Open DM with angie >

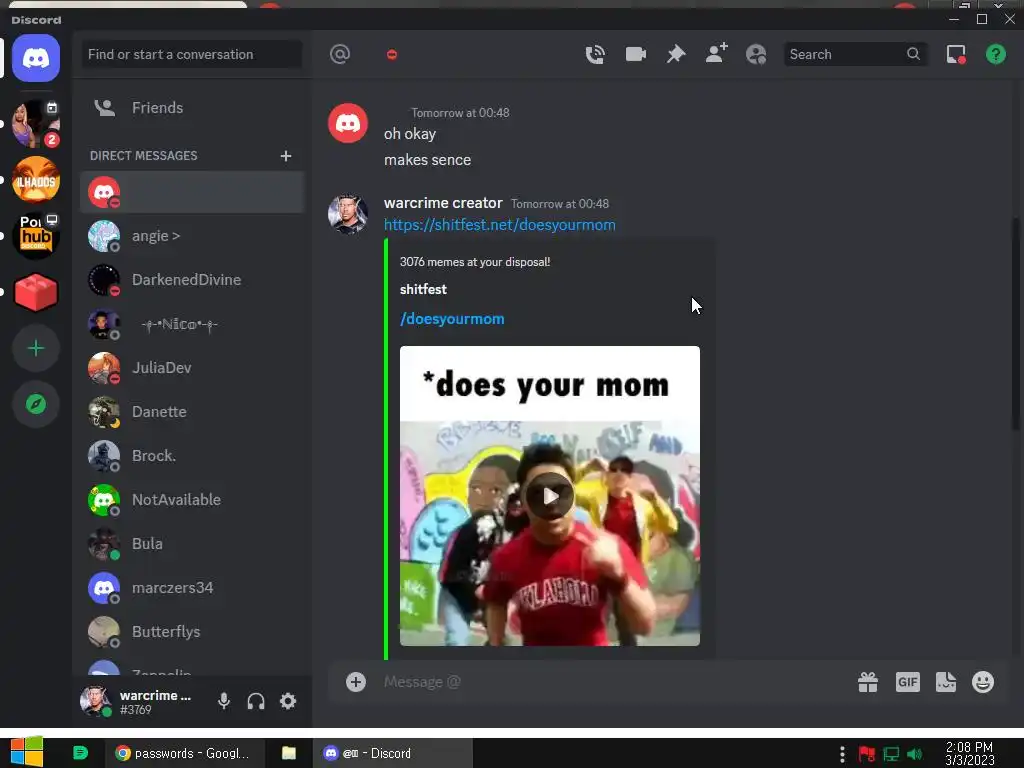coord(192,236)
